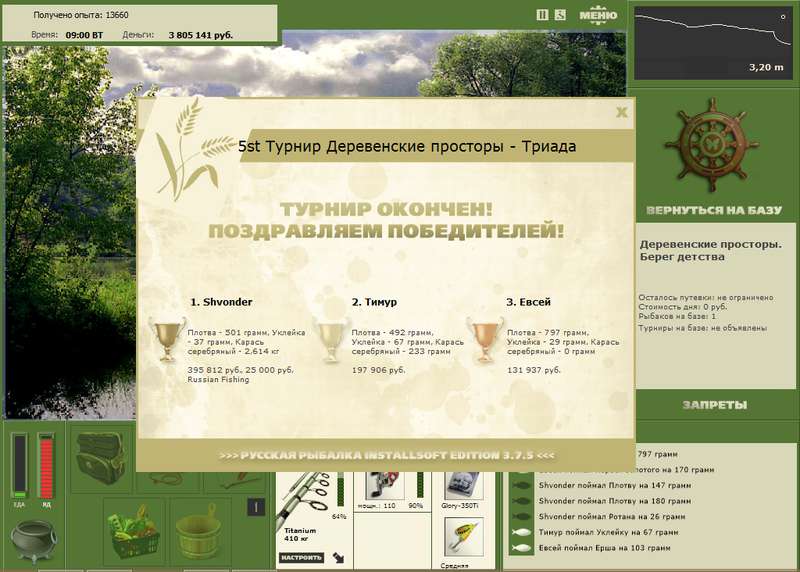Click log entry 'Тимур поймал Уклейку на 67 грамм'
Screen dimensions: 800x572
click(x=609, y=532)
